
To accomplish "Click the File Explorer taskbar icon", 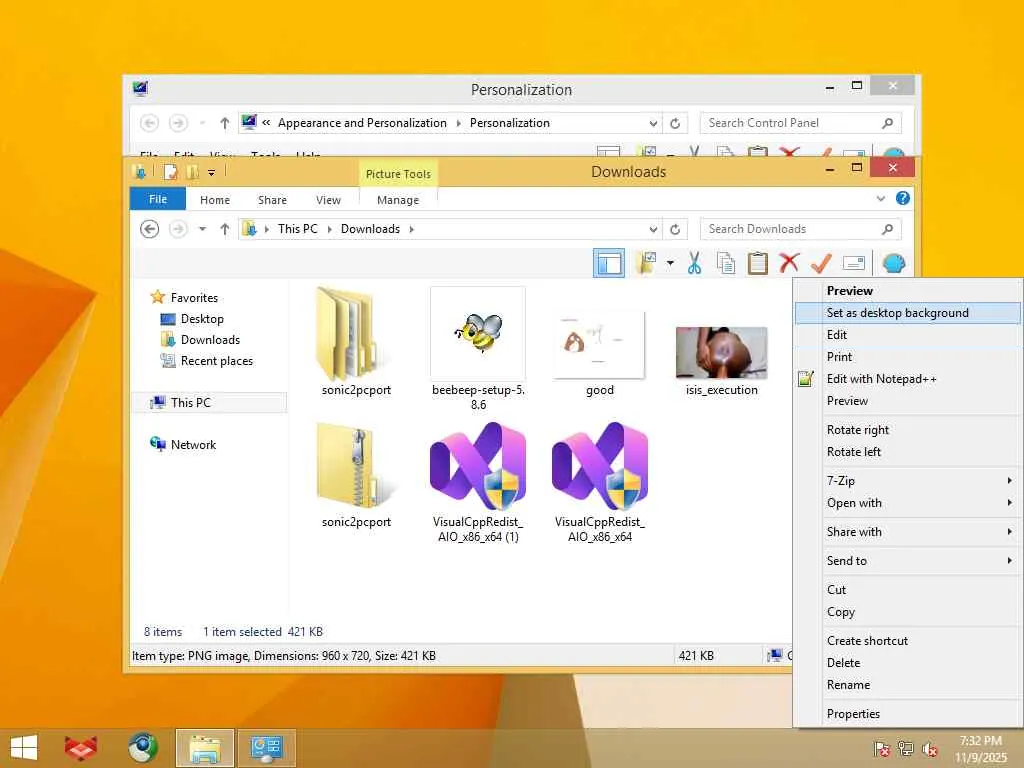I will (204, 748).
